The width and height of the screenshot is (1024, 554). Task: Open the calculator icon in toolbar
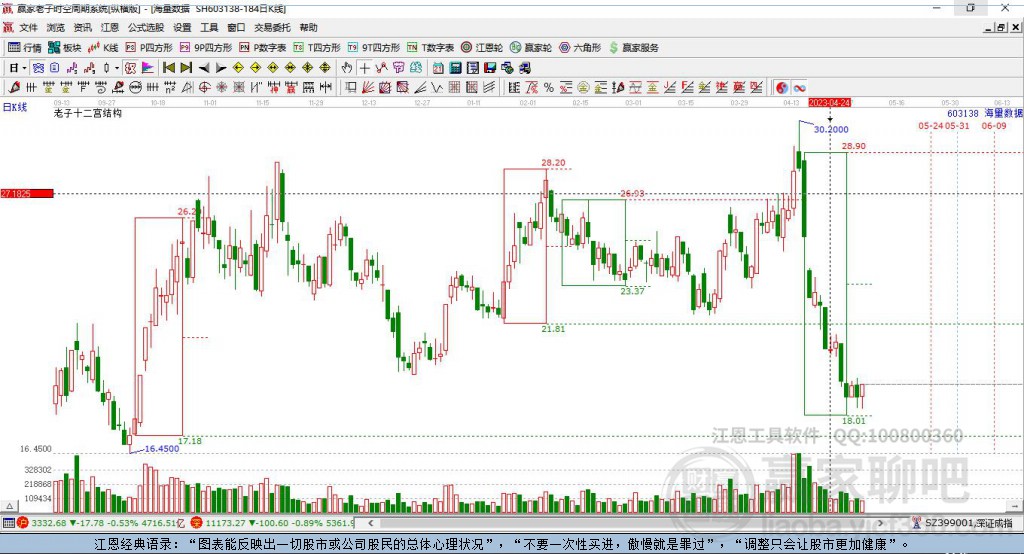click(x=456, y=68)
